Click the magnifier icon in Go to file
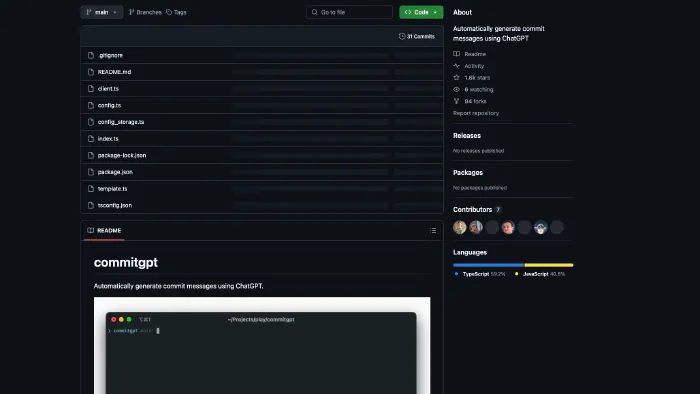The width and height of the screenshot is (700, 394). 315,12
